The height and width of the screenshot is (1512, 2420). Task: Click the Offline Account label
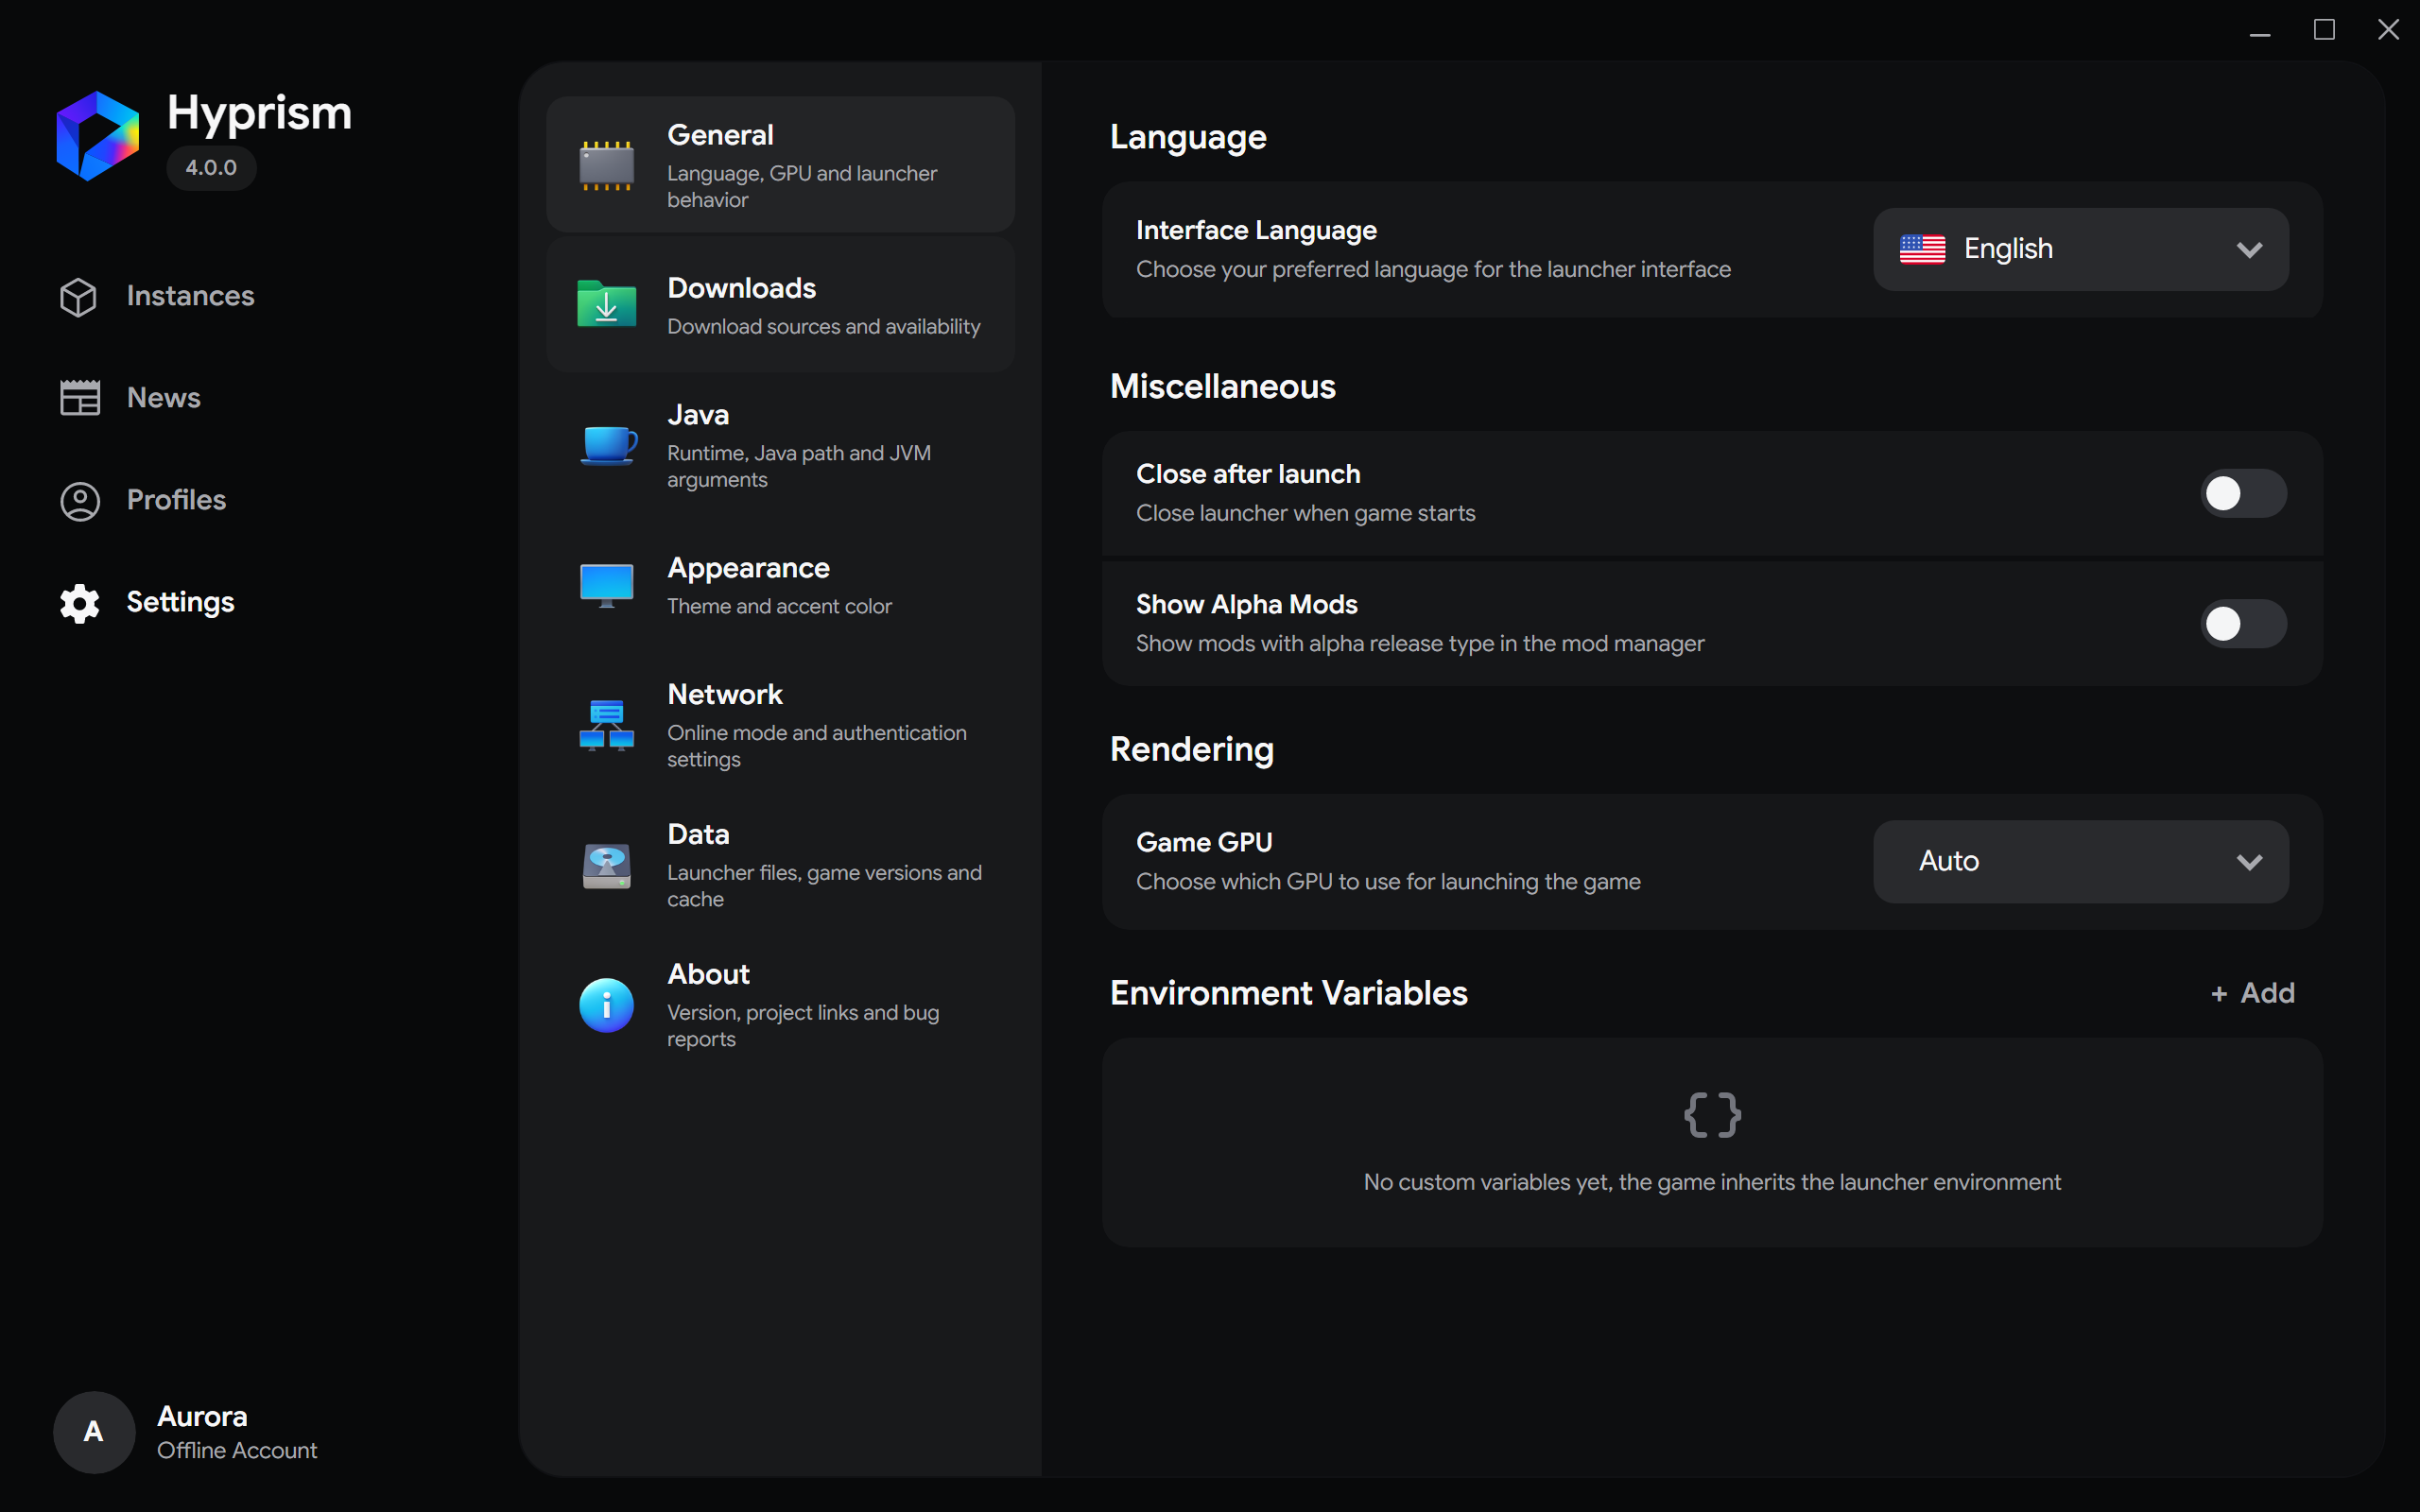[237, 1450]
